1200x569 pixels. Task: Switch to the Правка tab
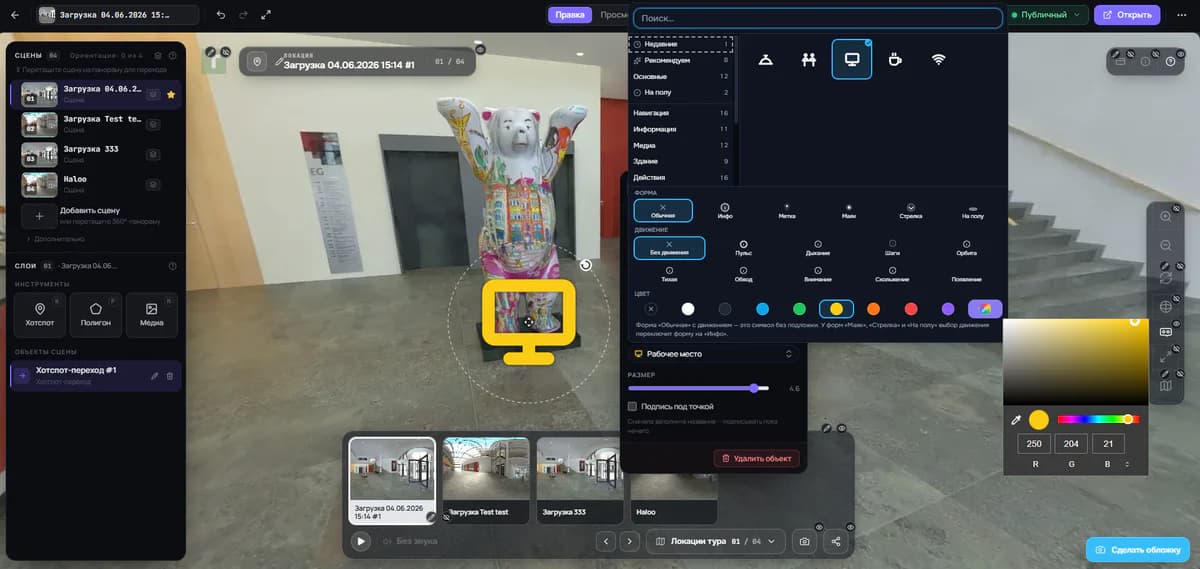click(x=570, y=15)
